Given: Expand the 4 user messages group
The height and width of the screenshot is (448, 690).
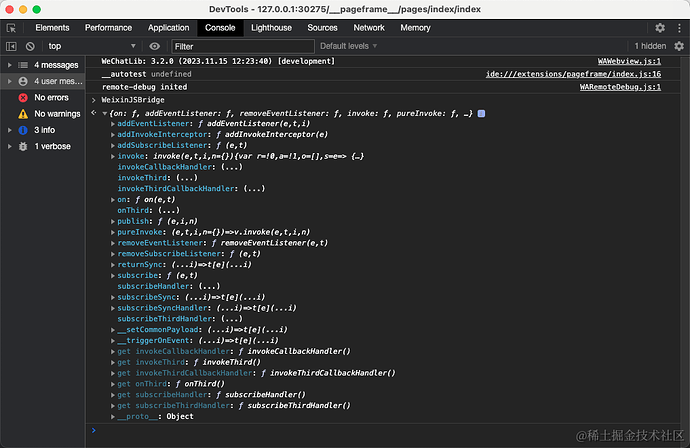Looking at the screenshot, I should (10, 81).
